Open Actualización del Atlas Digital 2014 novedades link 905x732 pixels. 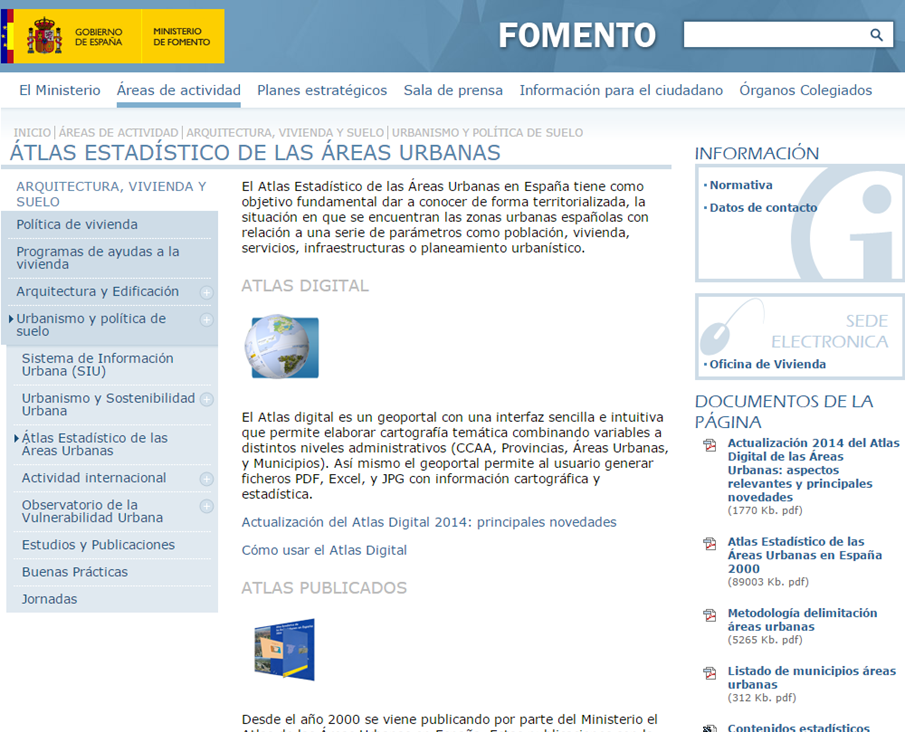pos(429,522)
